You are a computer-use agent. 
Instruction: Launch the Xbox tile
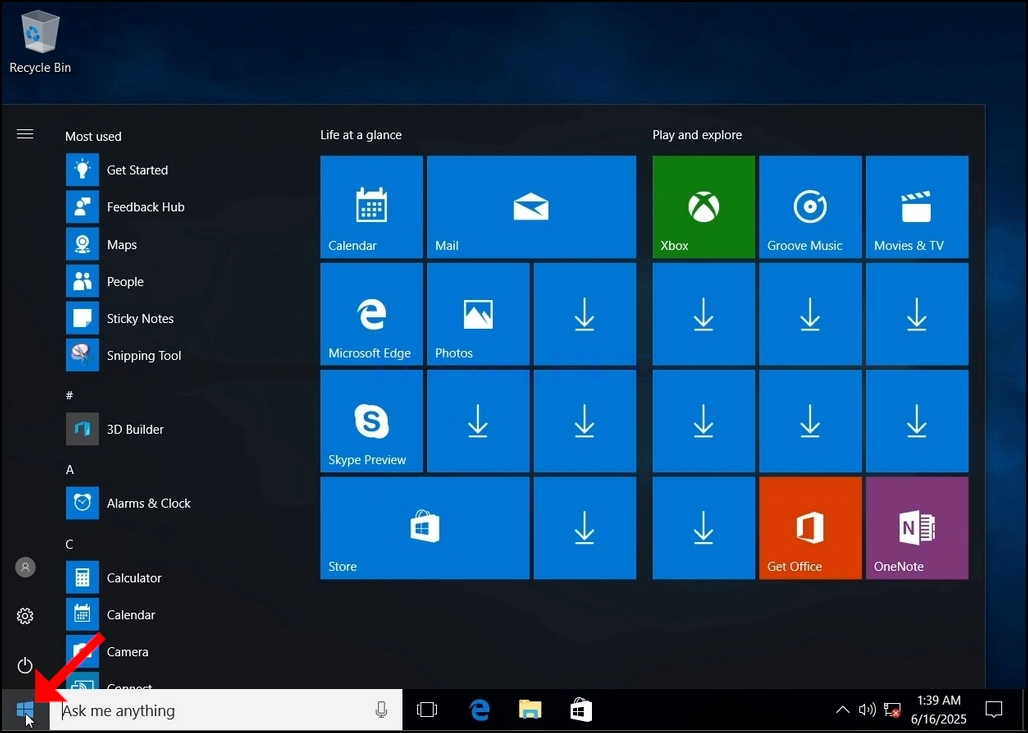pos(703,207)
